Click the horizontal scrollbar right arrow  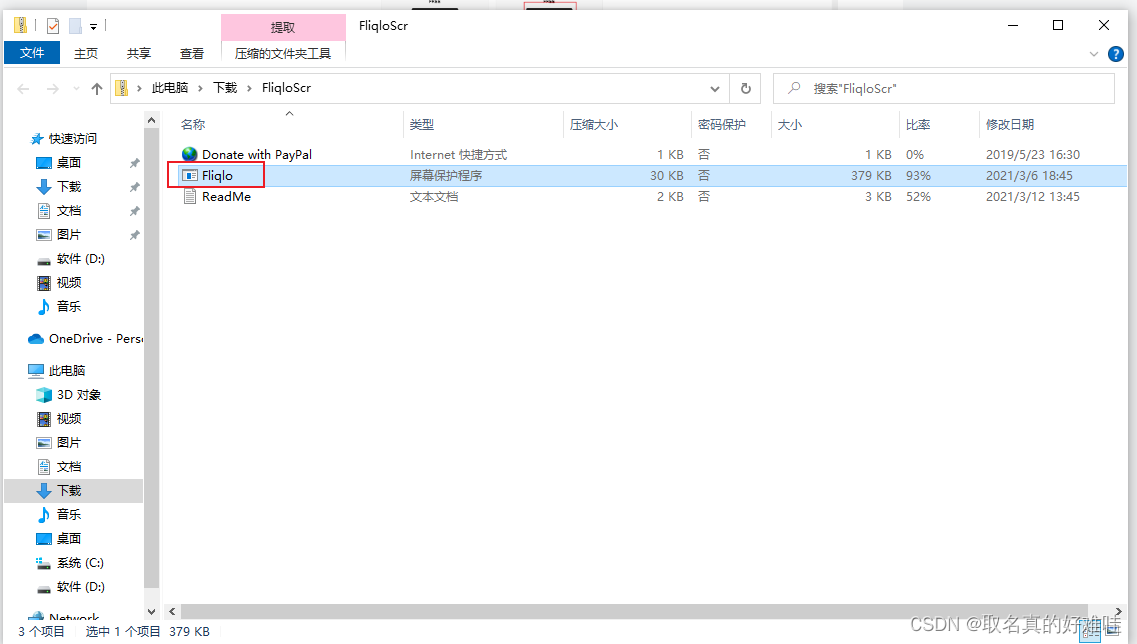[x=1119, y=611]
